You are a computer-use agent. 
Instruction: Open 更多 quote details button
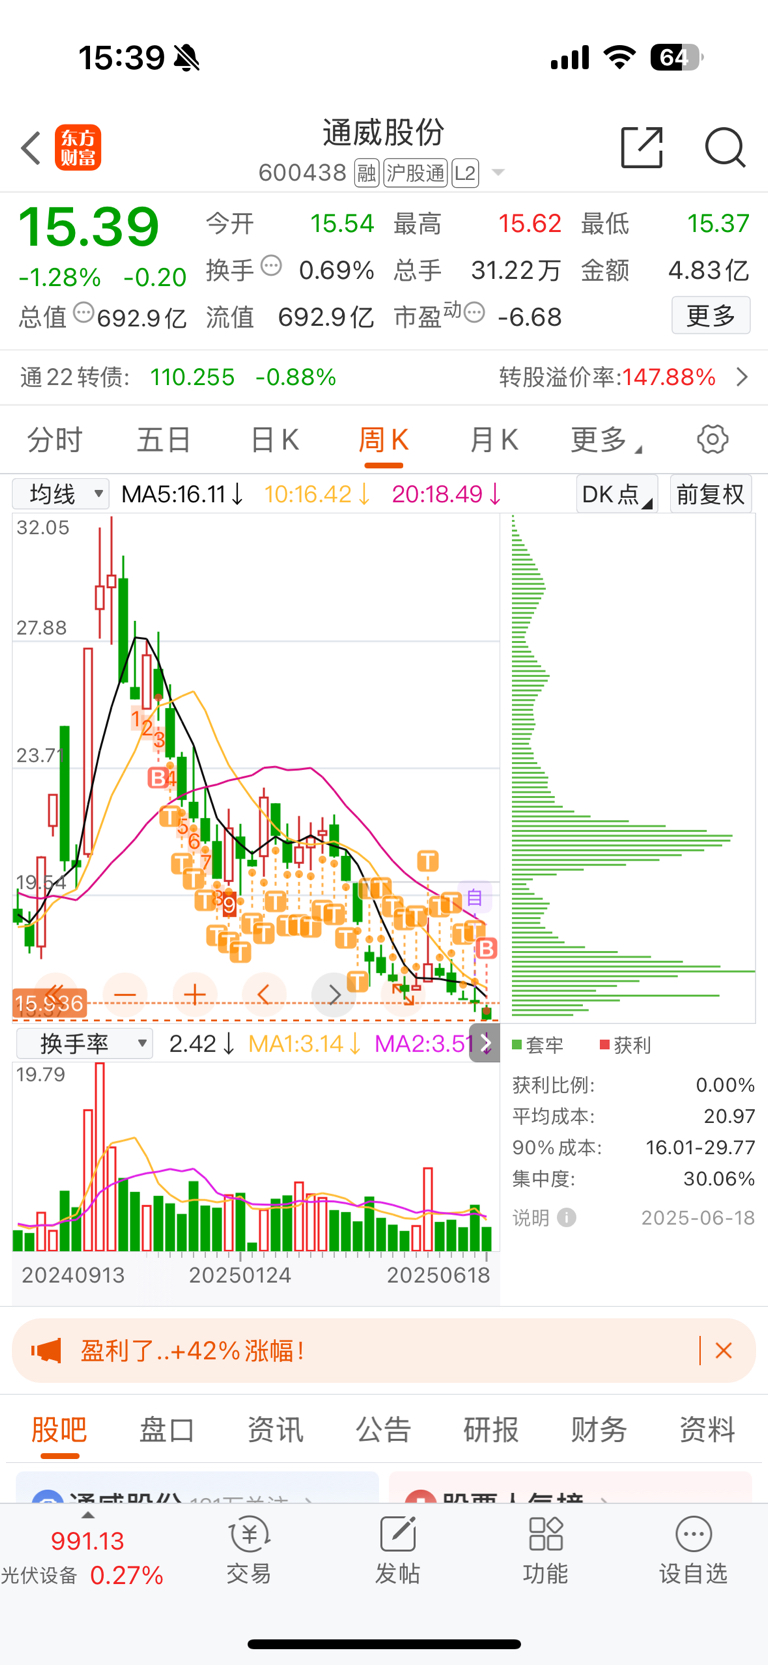711,316
